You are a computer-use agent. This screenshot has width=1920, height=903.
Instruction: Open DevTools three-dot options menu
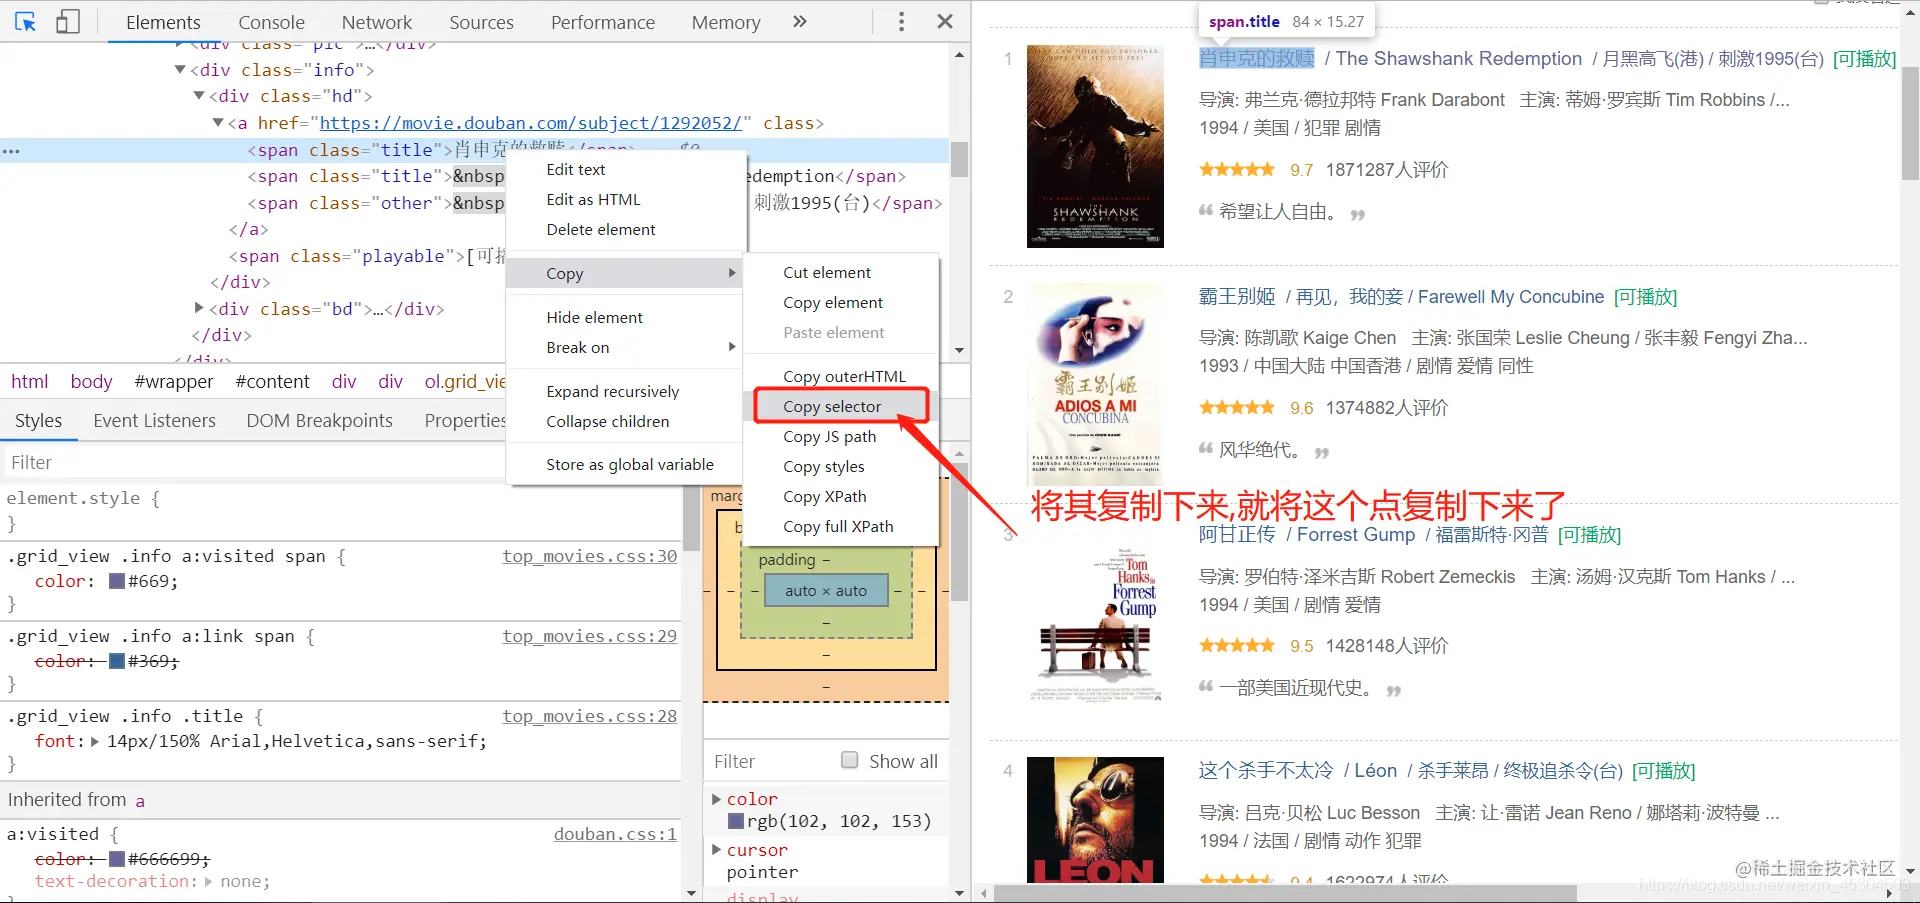(901, 21)
